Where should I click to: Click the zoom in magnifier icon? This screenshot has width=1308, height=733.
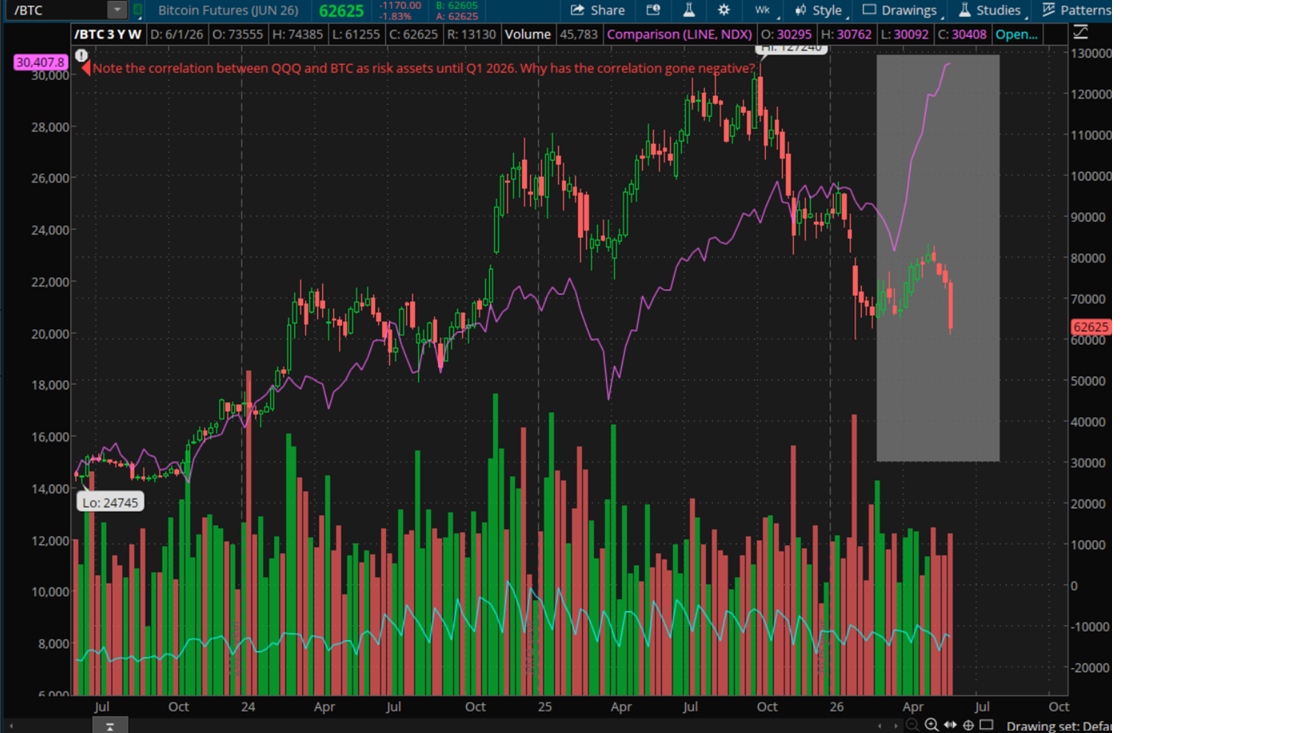932,725
